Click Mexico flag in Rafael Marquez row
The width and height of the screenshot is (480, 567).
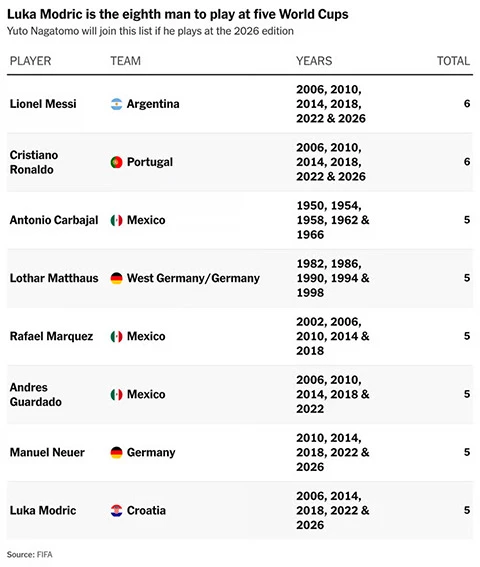tap(116, 336)
